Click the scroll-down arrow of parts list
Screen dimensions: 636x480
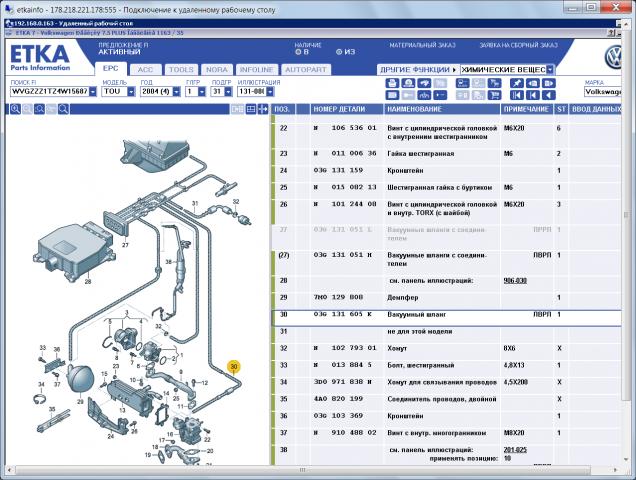point(627,459)
